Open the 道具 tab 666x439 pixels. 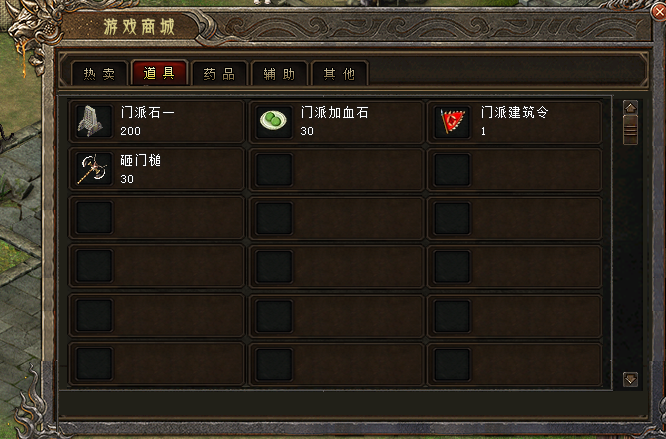(x=159, y=73)
